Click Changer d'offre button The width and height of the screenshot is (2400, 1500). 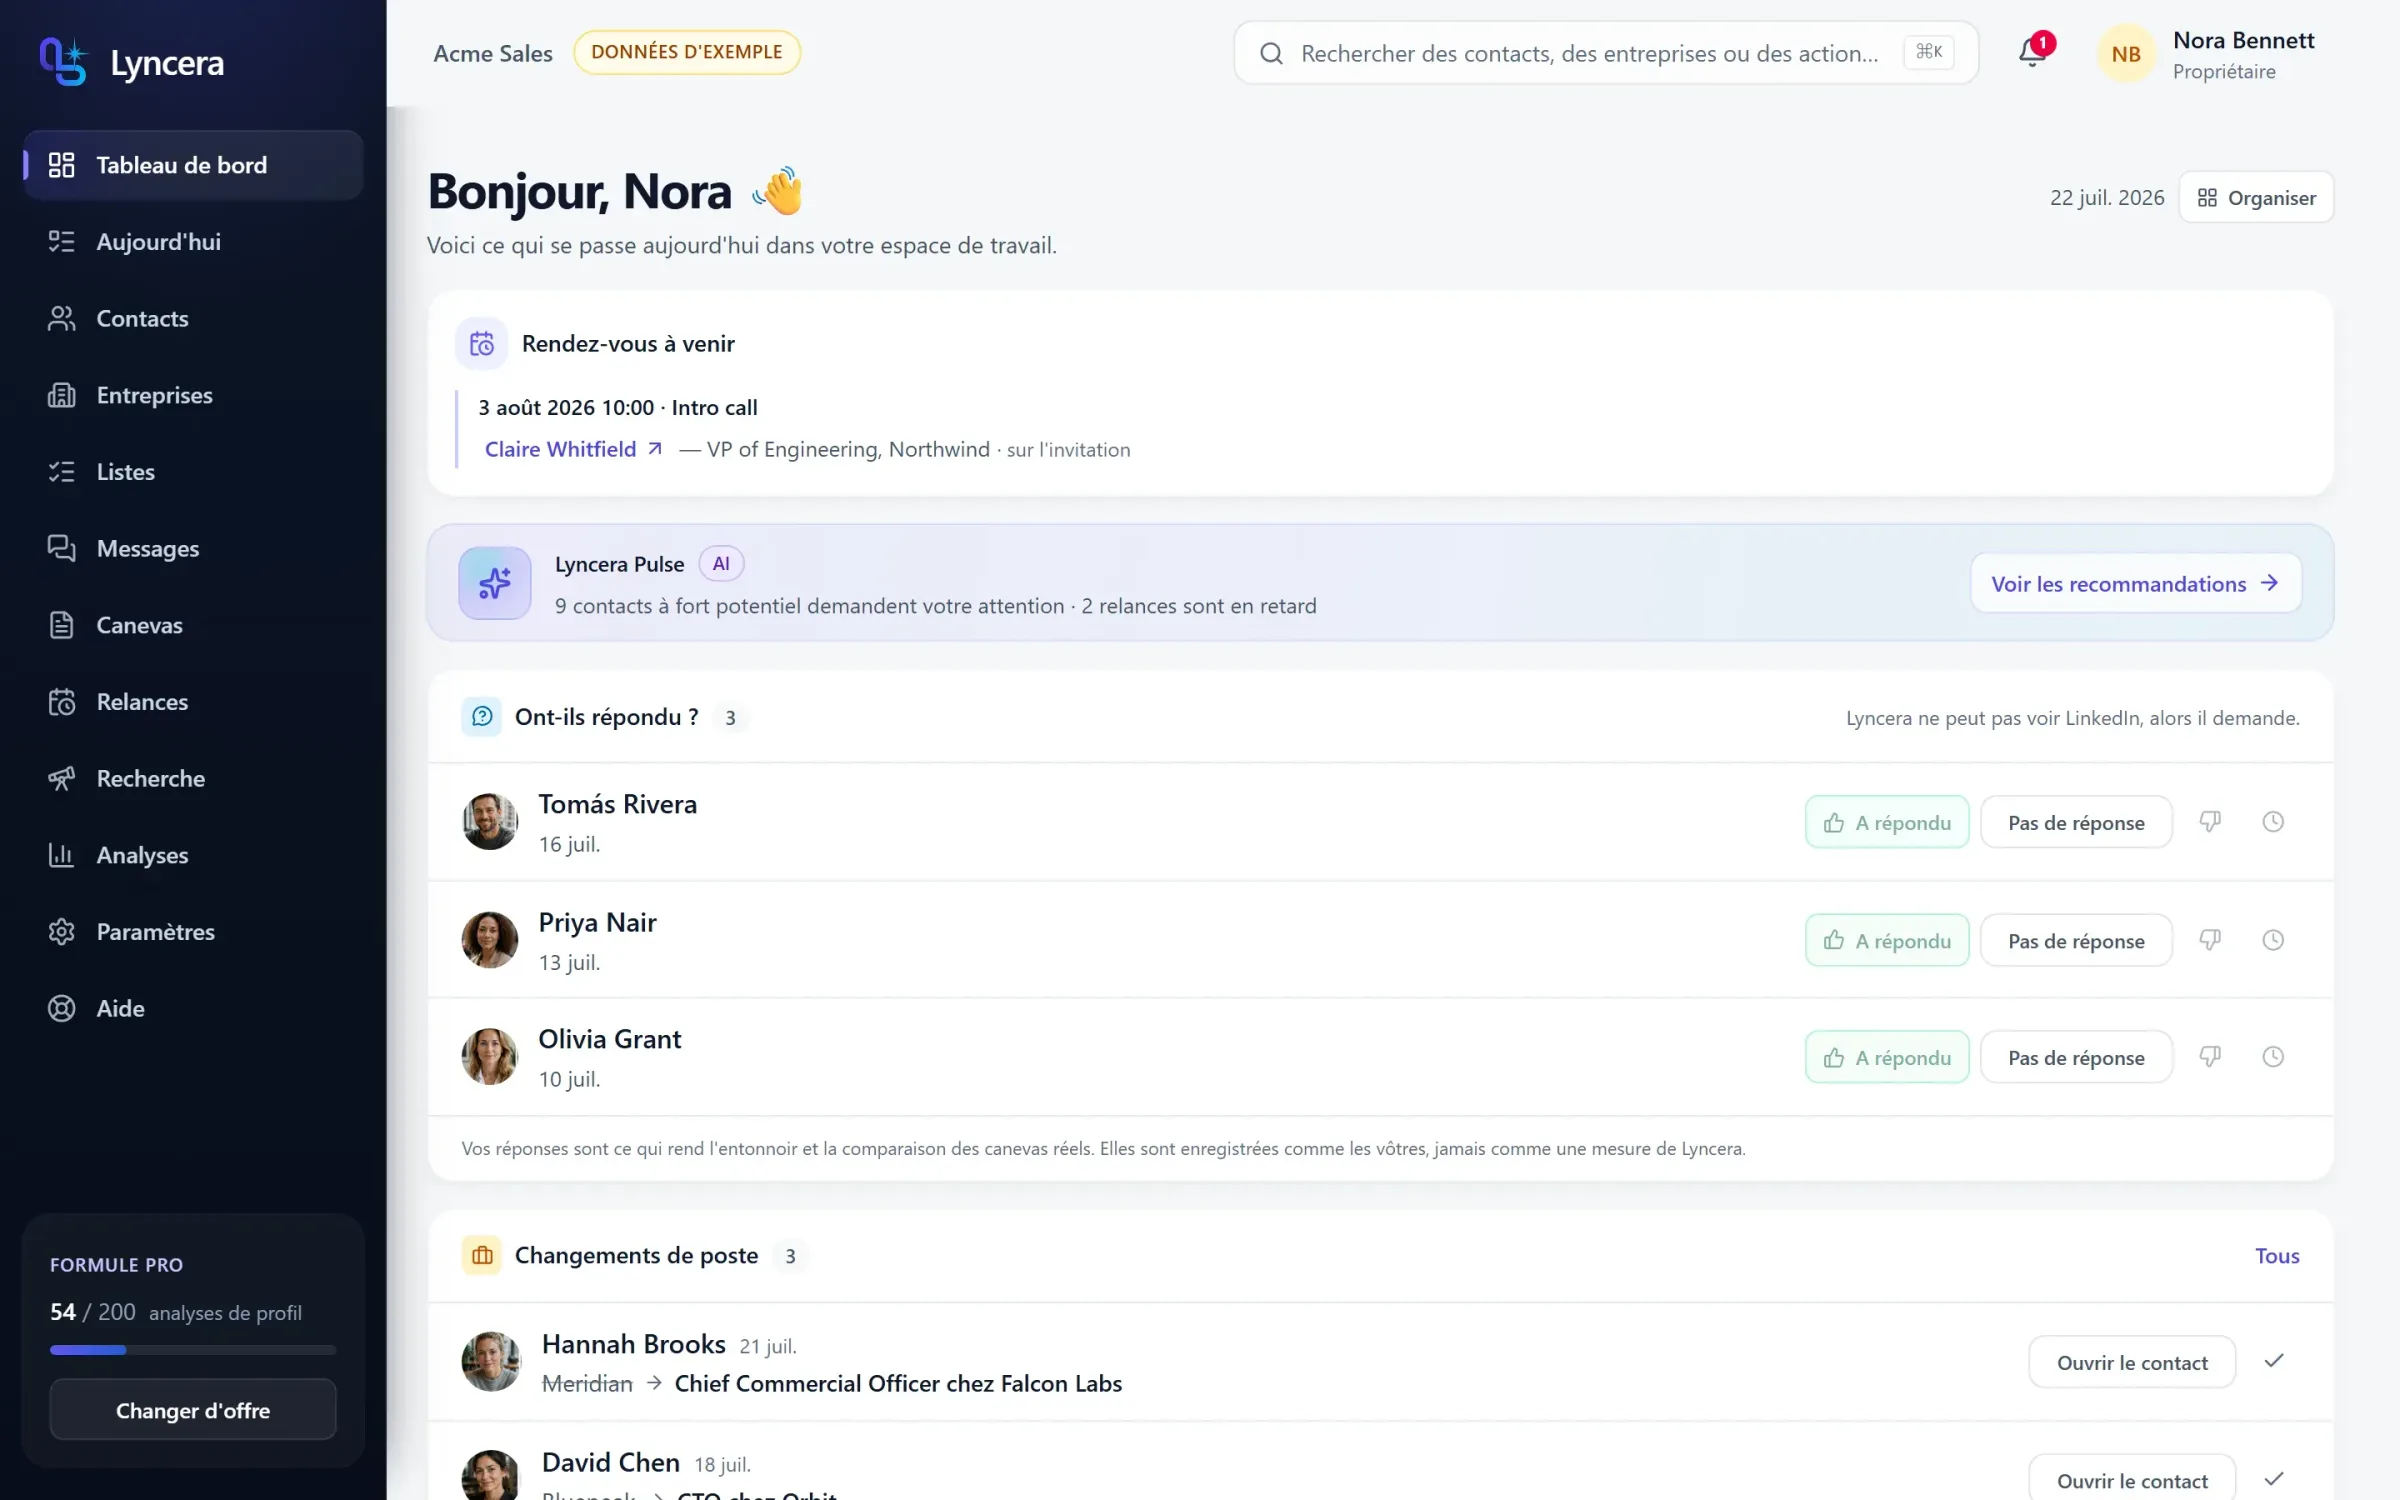pos(193,1410)
